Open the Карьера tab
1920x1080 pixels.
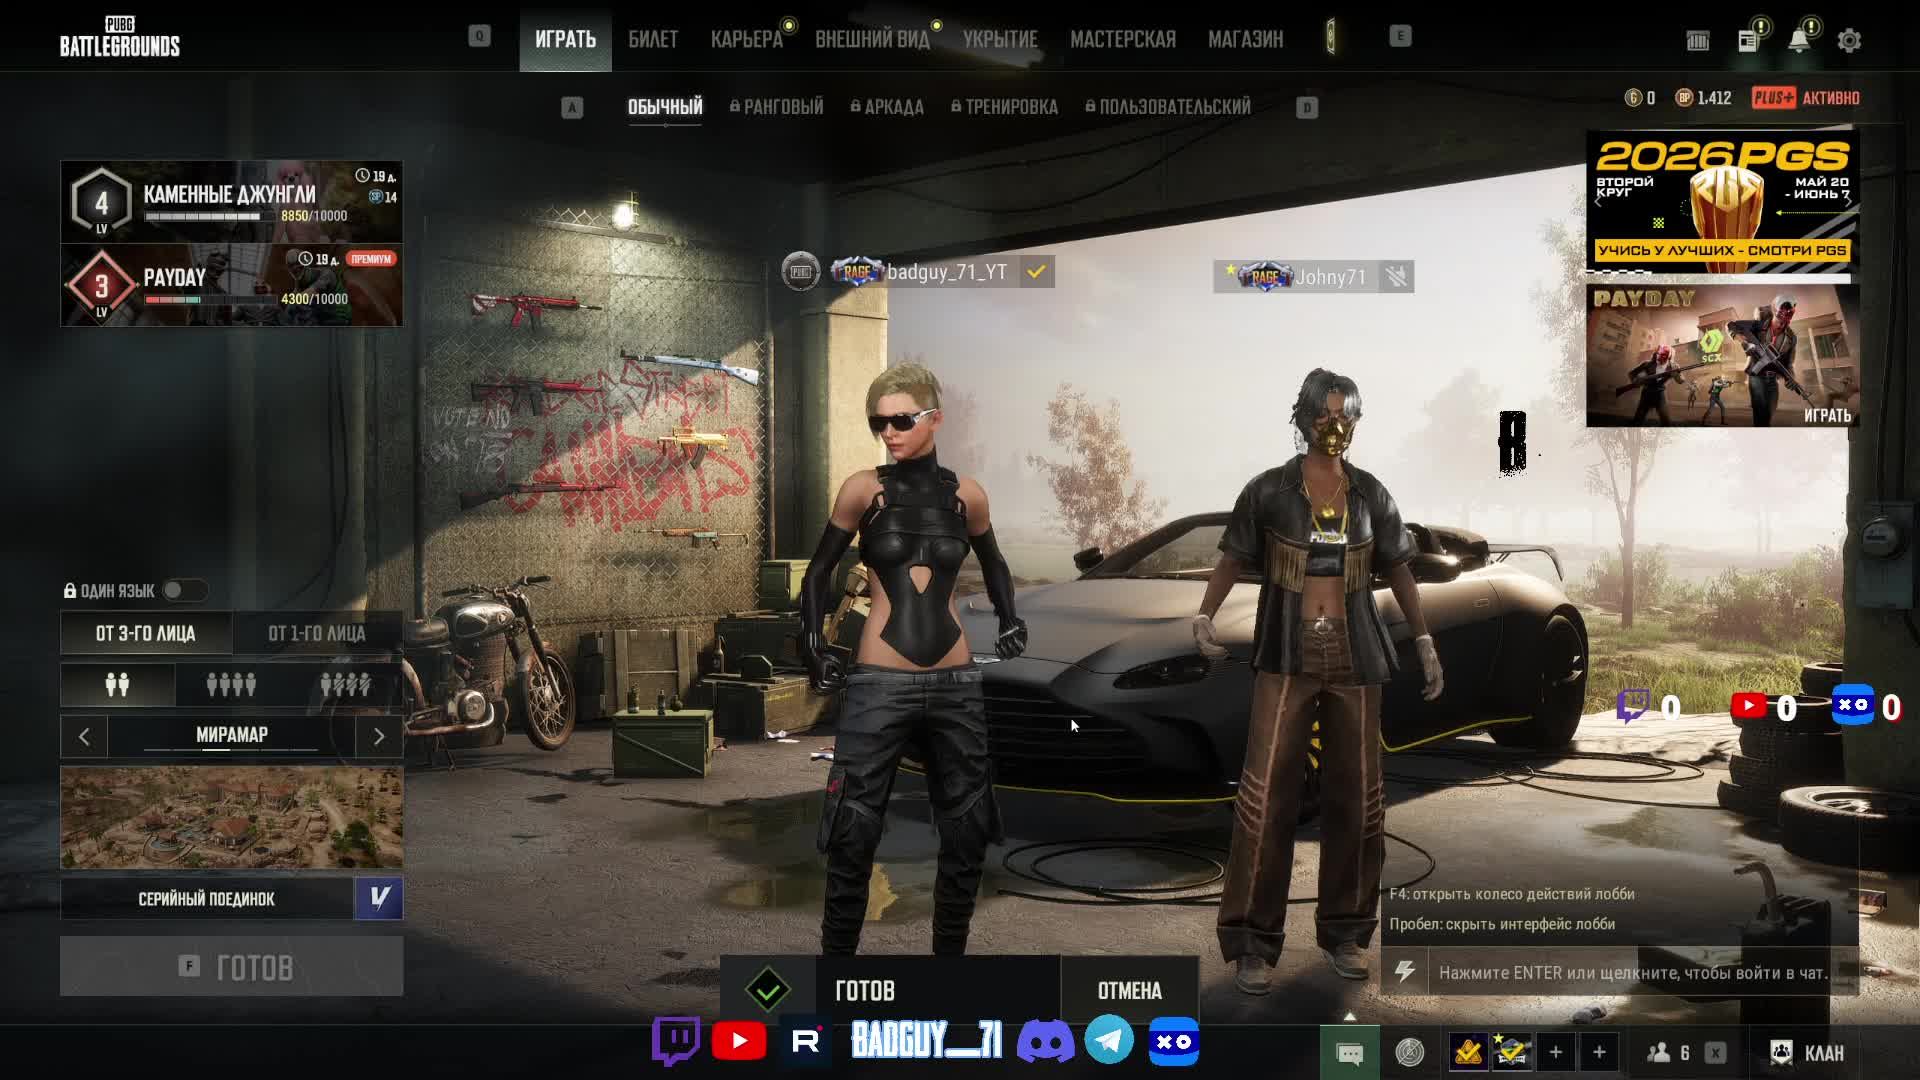tap(746, 39)
